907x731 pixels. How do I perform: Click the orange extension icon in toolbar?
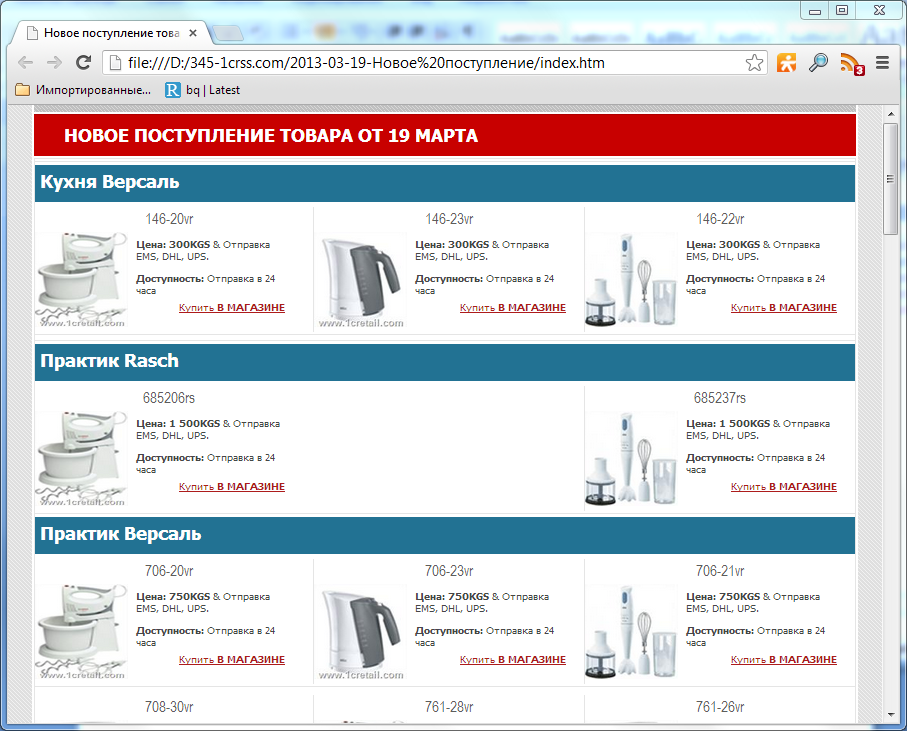[x=787, y=63]
